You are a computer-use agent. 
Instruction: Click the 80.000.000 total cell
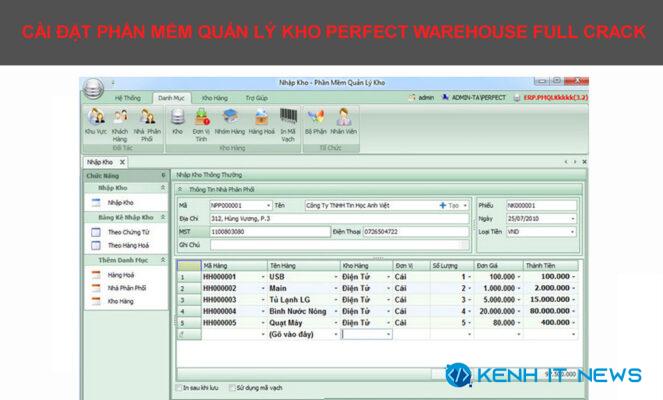(551, 311)
